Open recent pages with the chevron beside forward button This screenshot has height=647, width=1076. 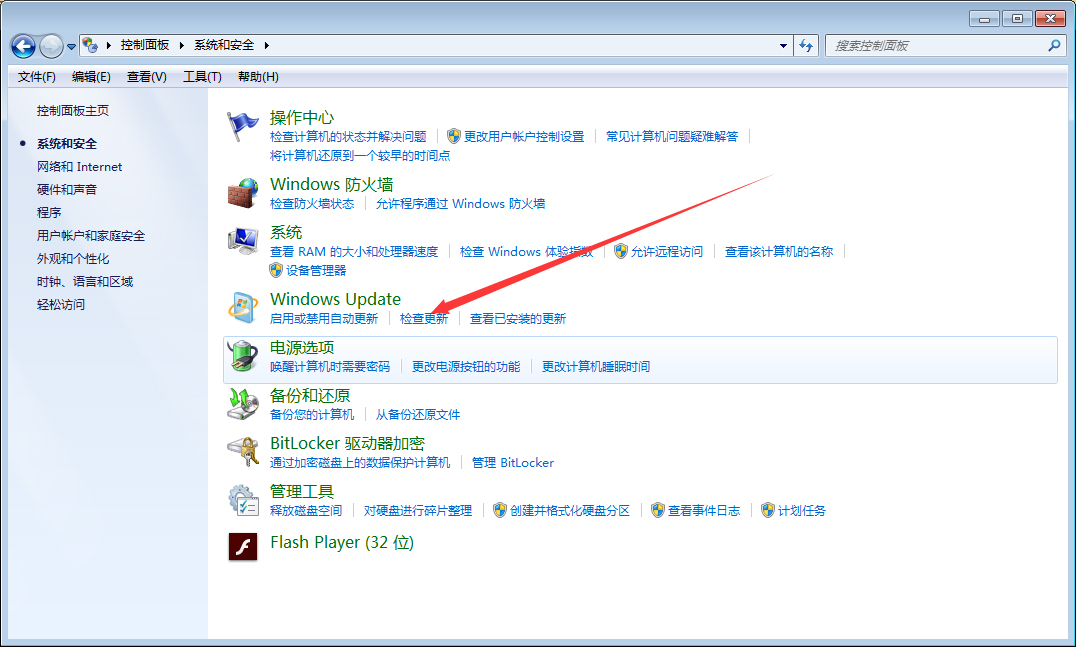[x=71, y=45]
